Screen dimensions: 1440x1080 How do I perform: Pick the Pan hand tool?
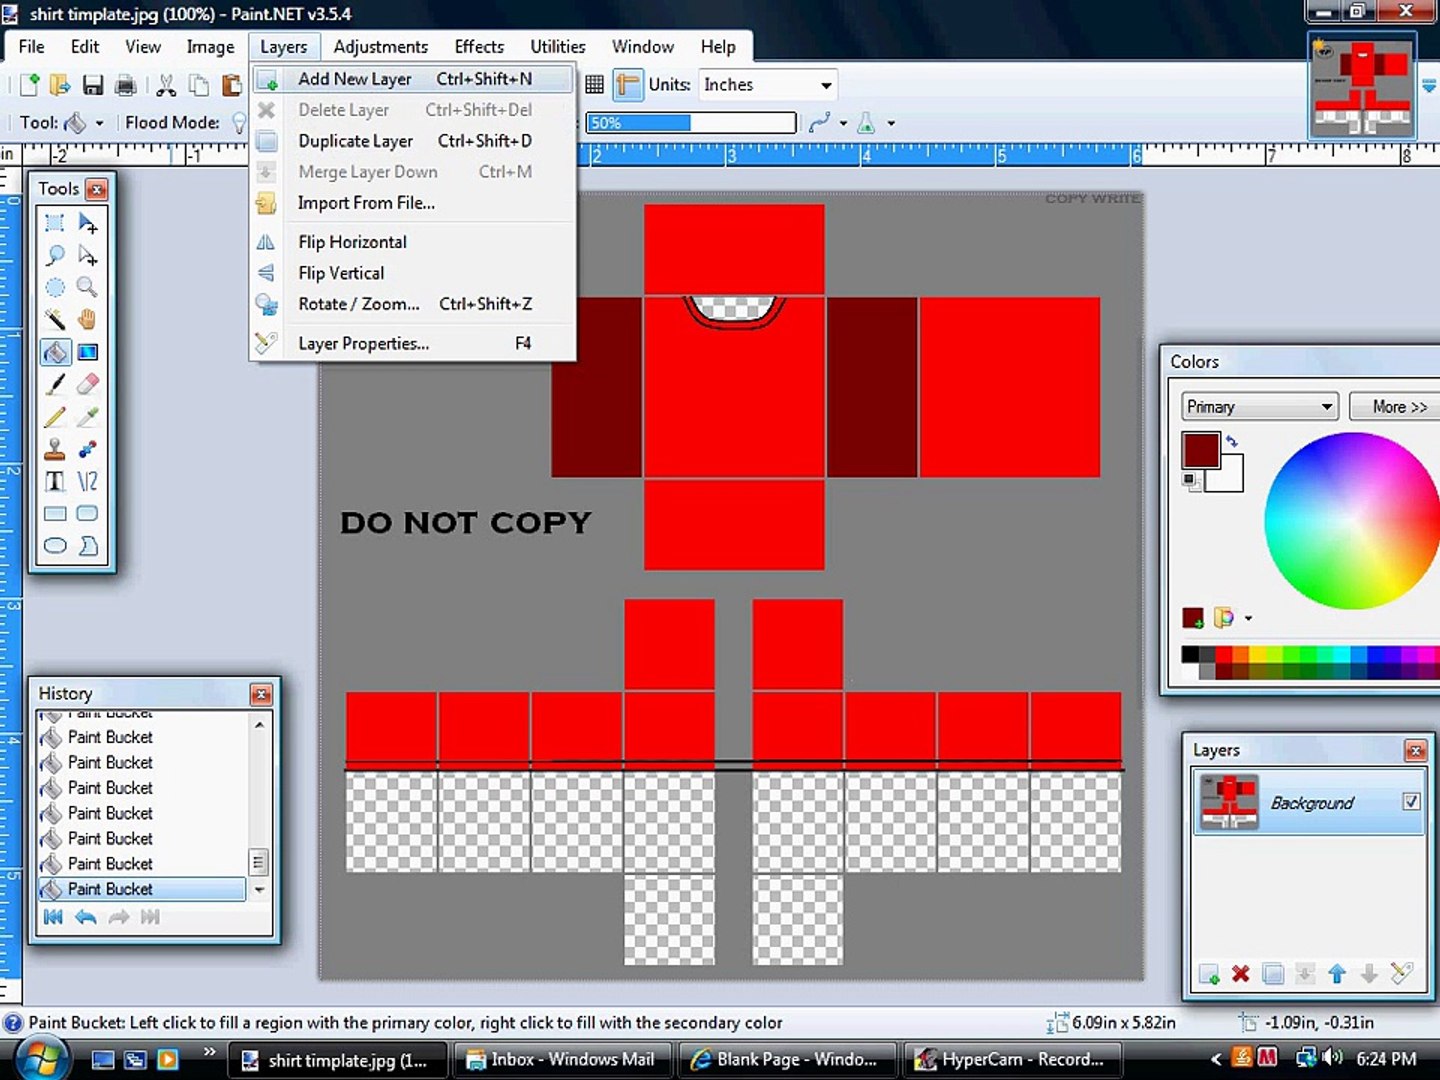click(88, 320)
